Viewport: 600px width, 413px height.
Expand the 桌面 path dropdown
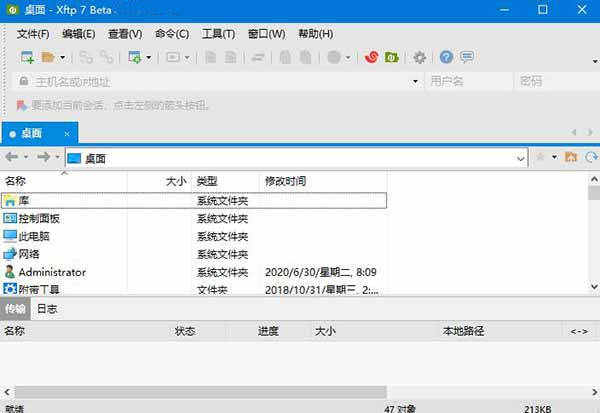tap(521, 158)
